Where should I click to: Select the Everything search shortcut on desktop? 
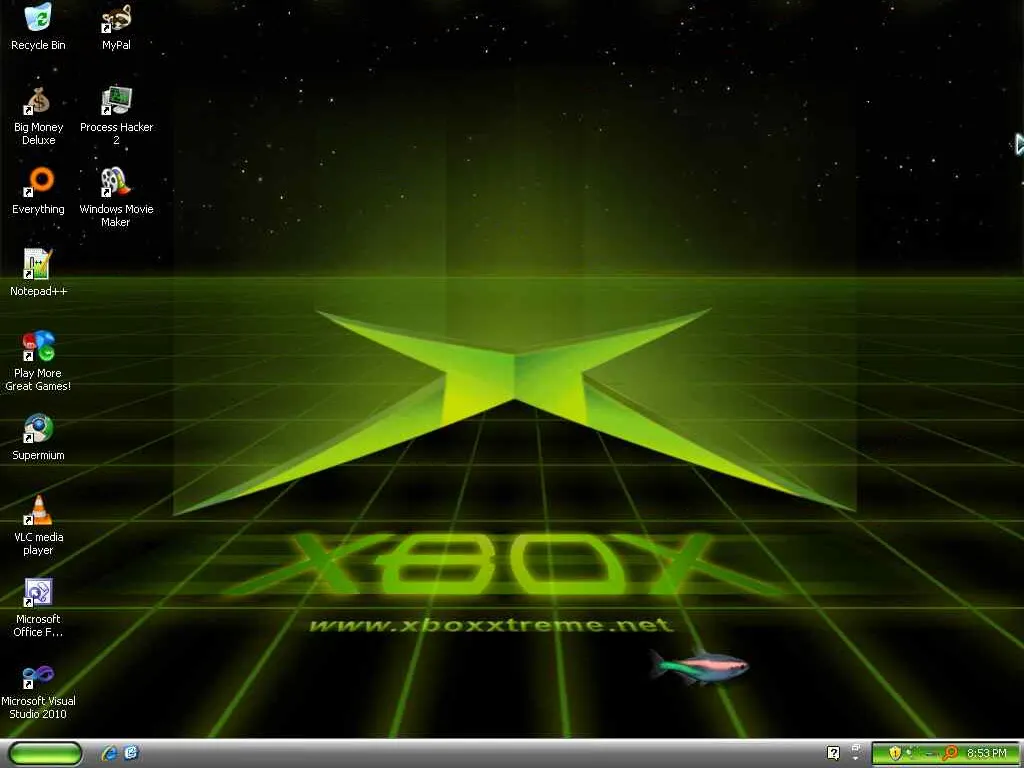coord(38,191)
